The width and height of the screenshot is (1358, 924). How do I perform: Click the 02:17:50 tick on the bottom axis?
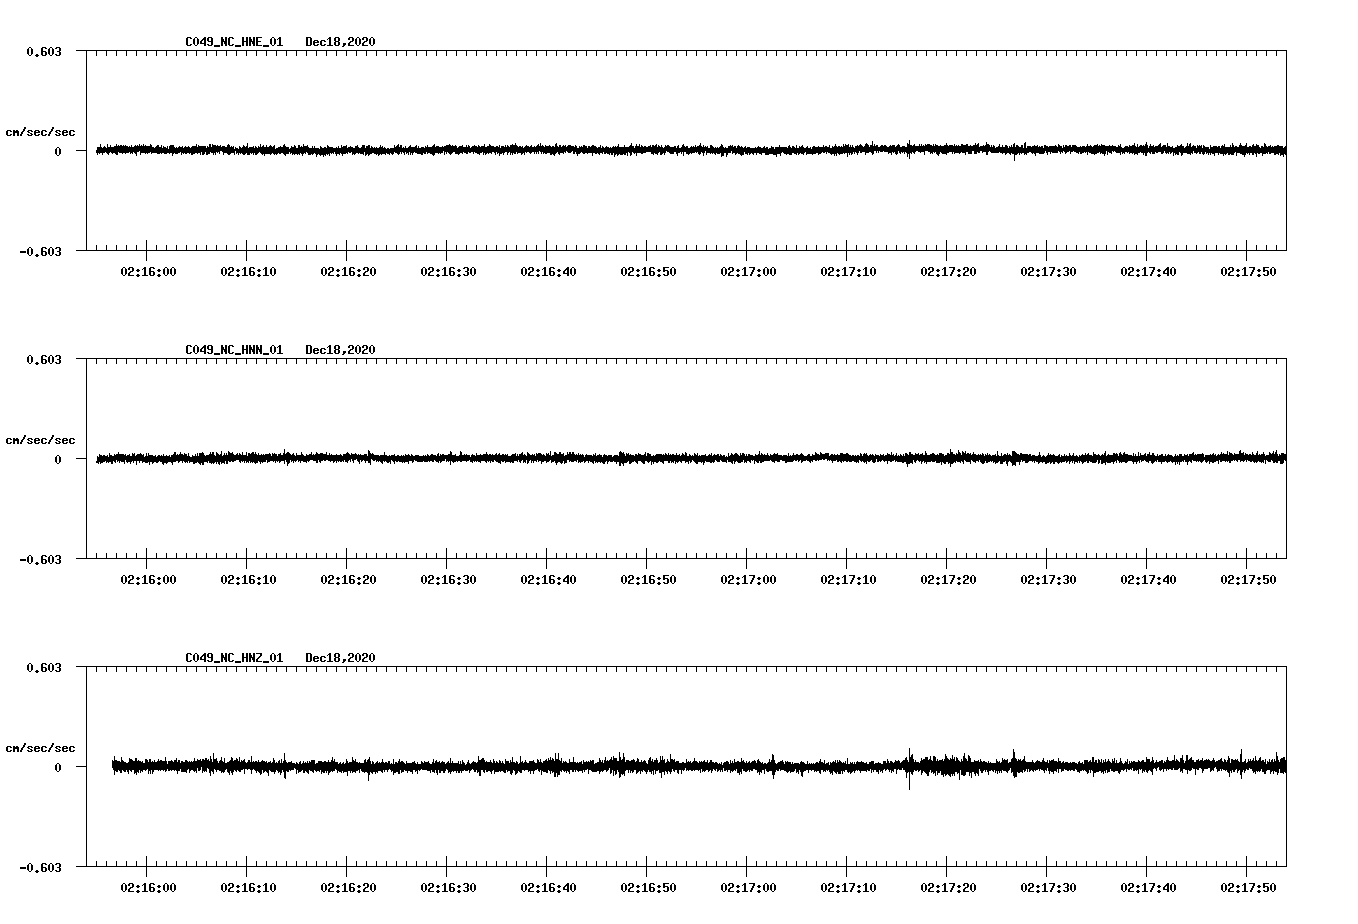tap(1250, 885)
